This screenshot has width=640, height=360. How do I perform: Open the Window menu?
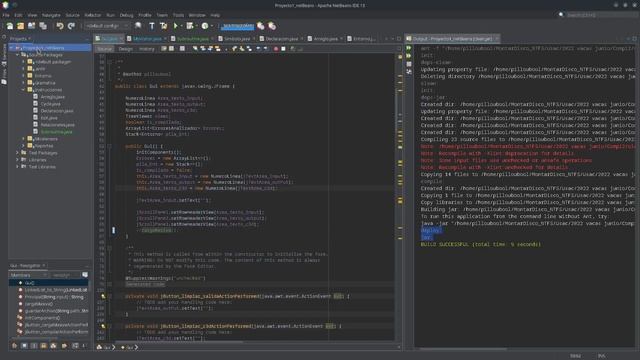click(x=197, y=15)
